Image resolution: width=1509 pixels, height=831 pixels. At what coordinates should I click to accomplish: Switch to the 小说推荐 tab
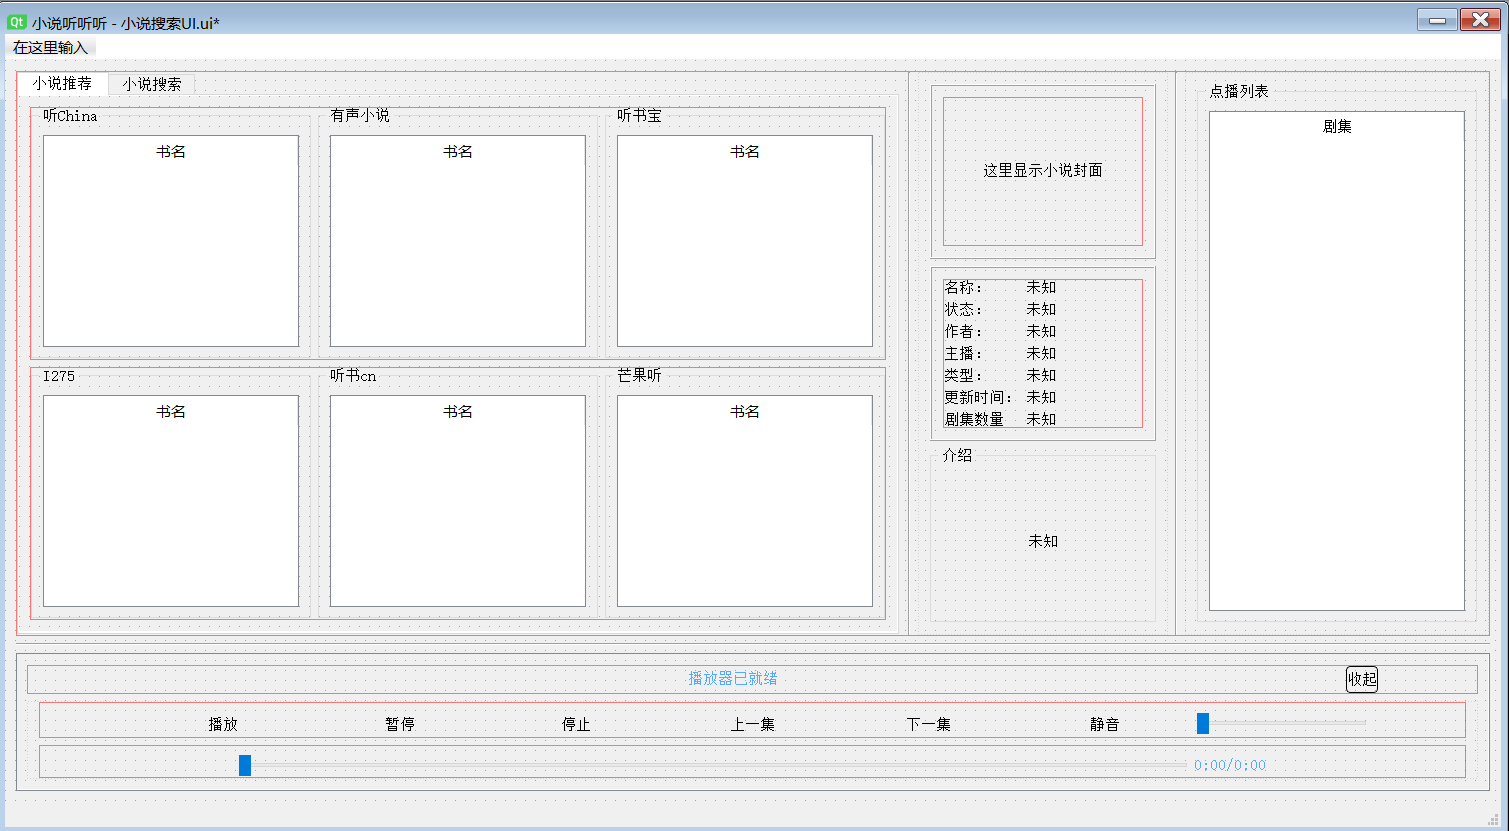pyautogui.click(x=62, y=84)
